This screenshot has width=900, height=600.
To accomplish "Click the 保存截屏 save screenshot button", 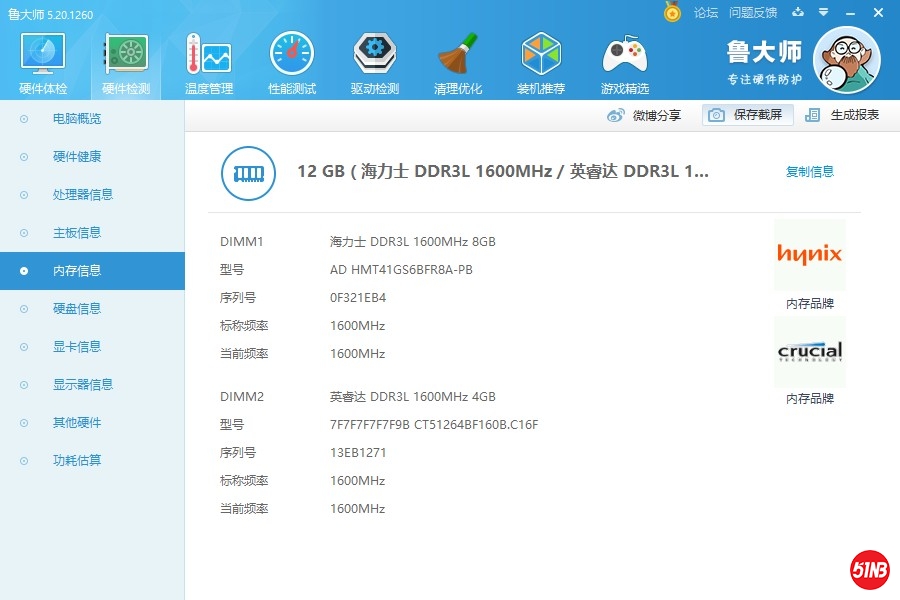I will pyautogui.click(x=747, y=115).
